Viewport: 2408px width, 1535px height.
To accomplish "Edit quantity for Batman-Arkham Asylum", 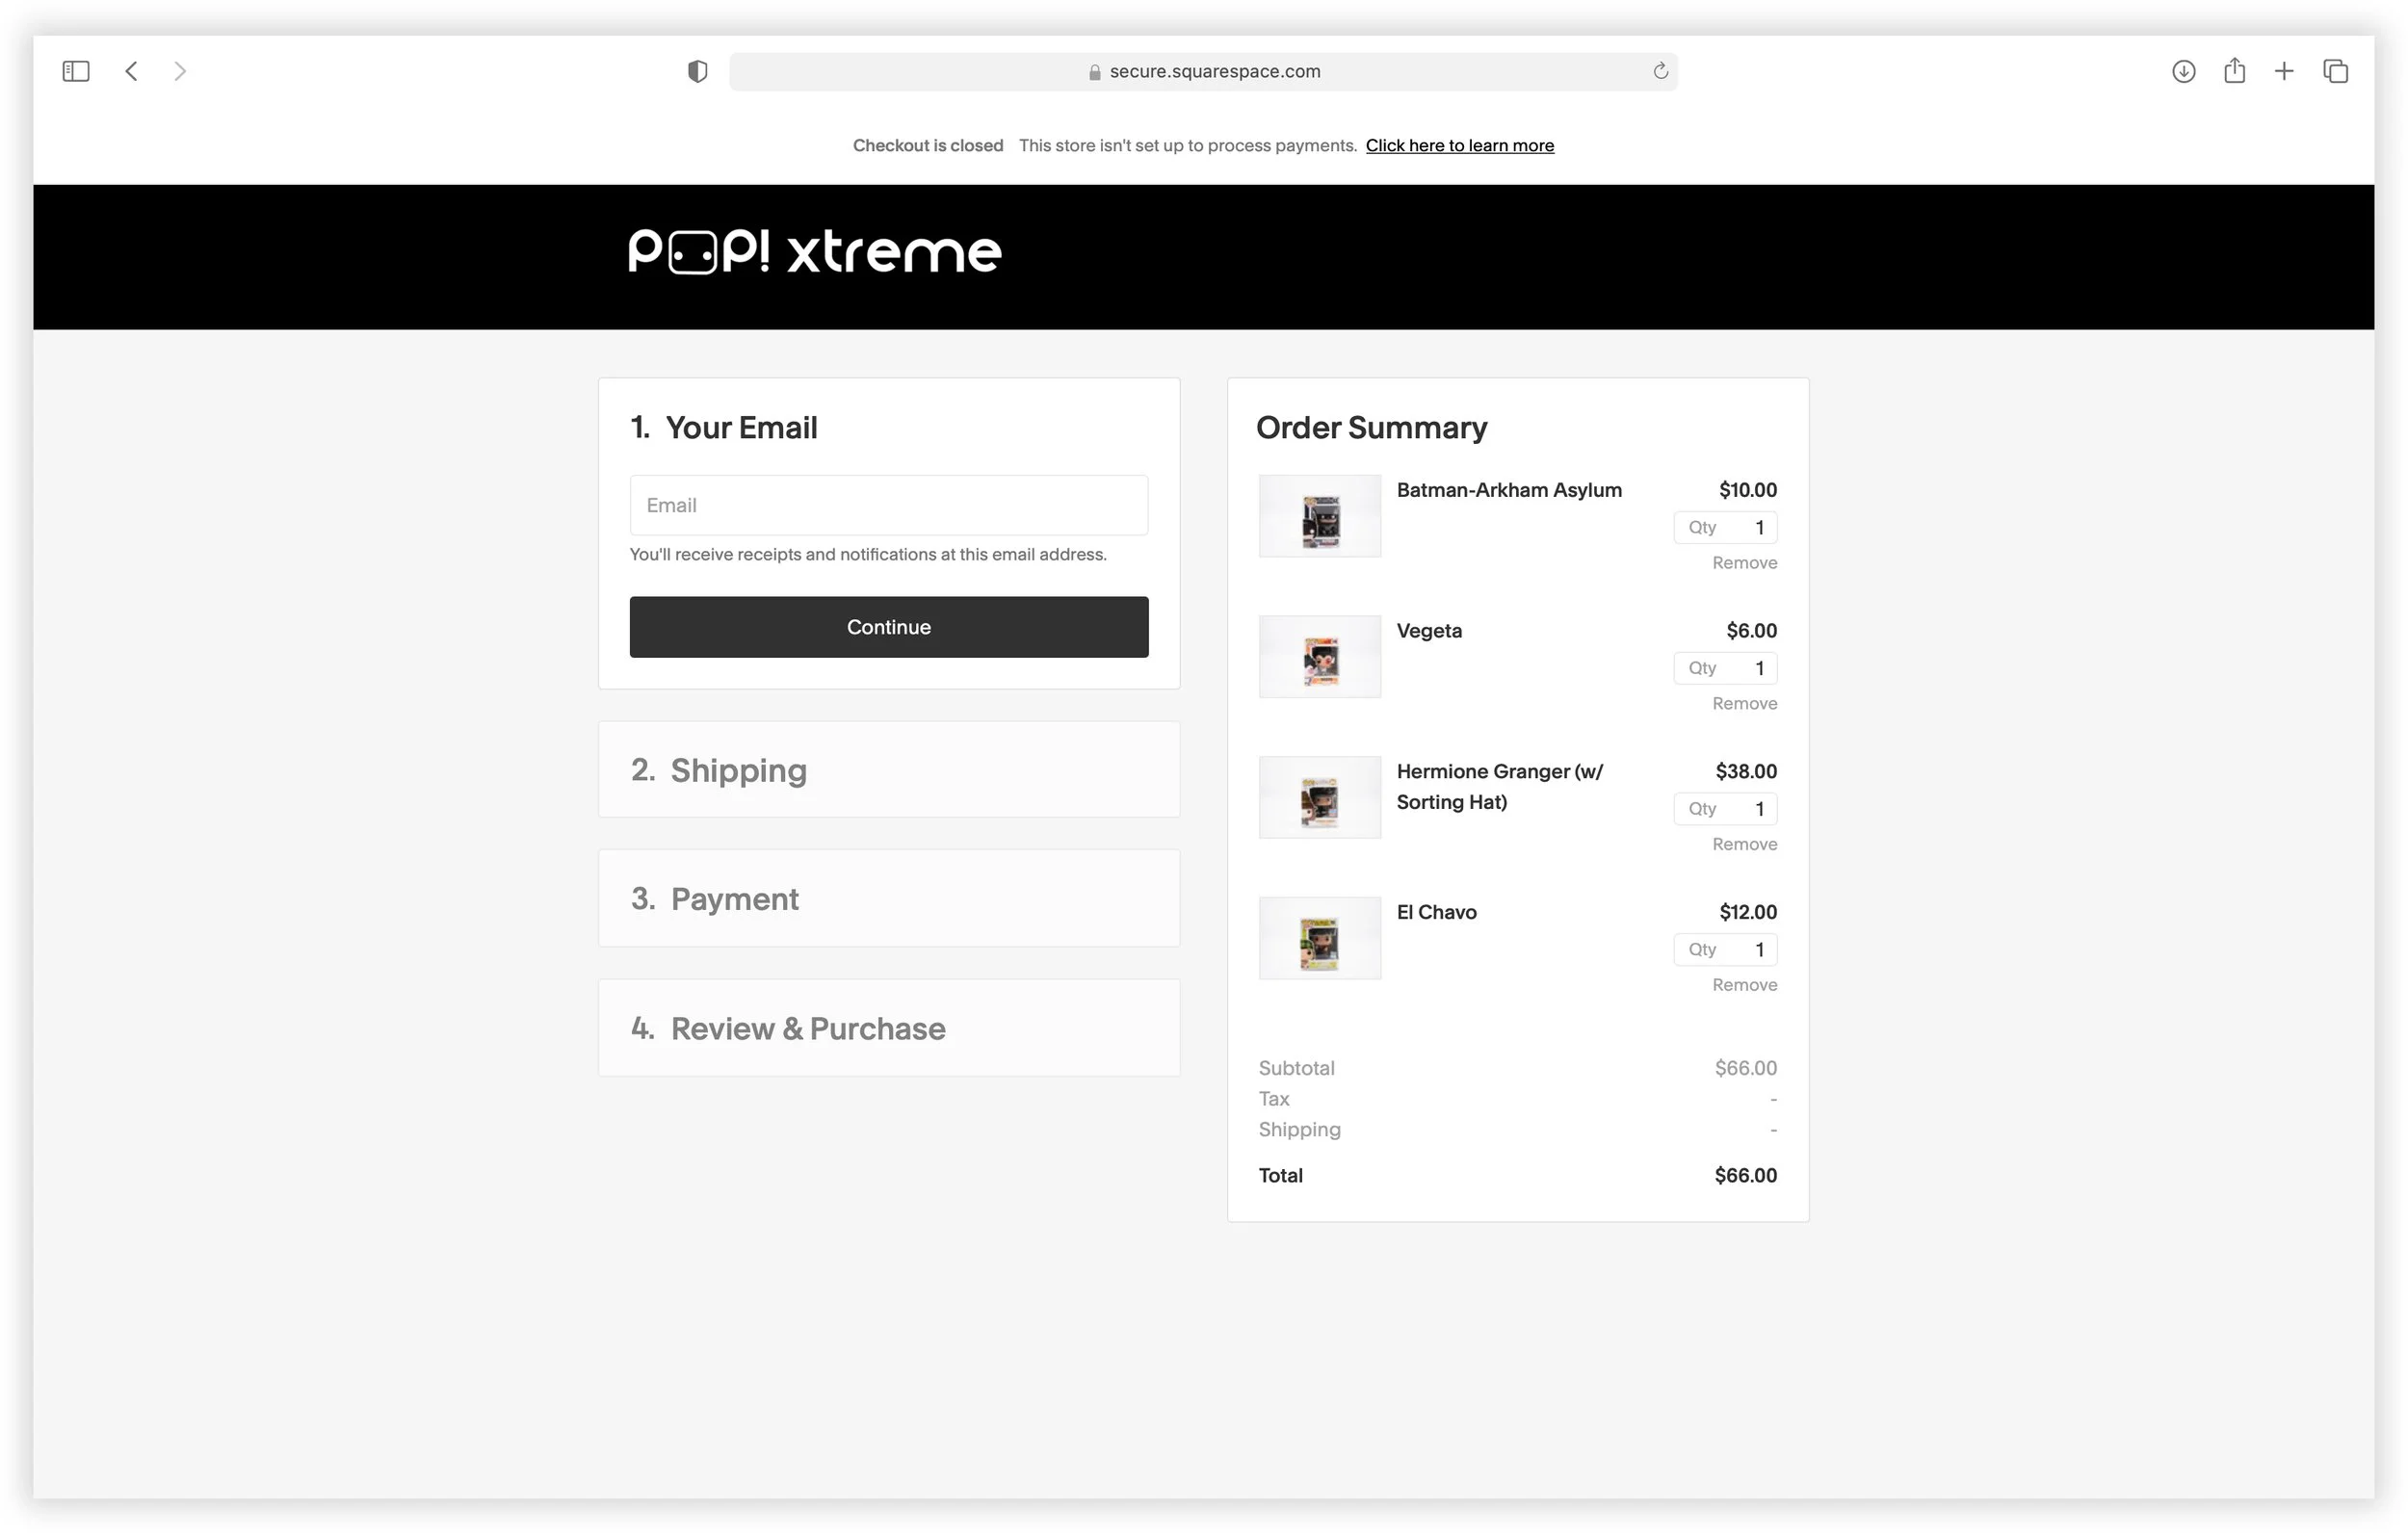I will tap(1726, 528).
